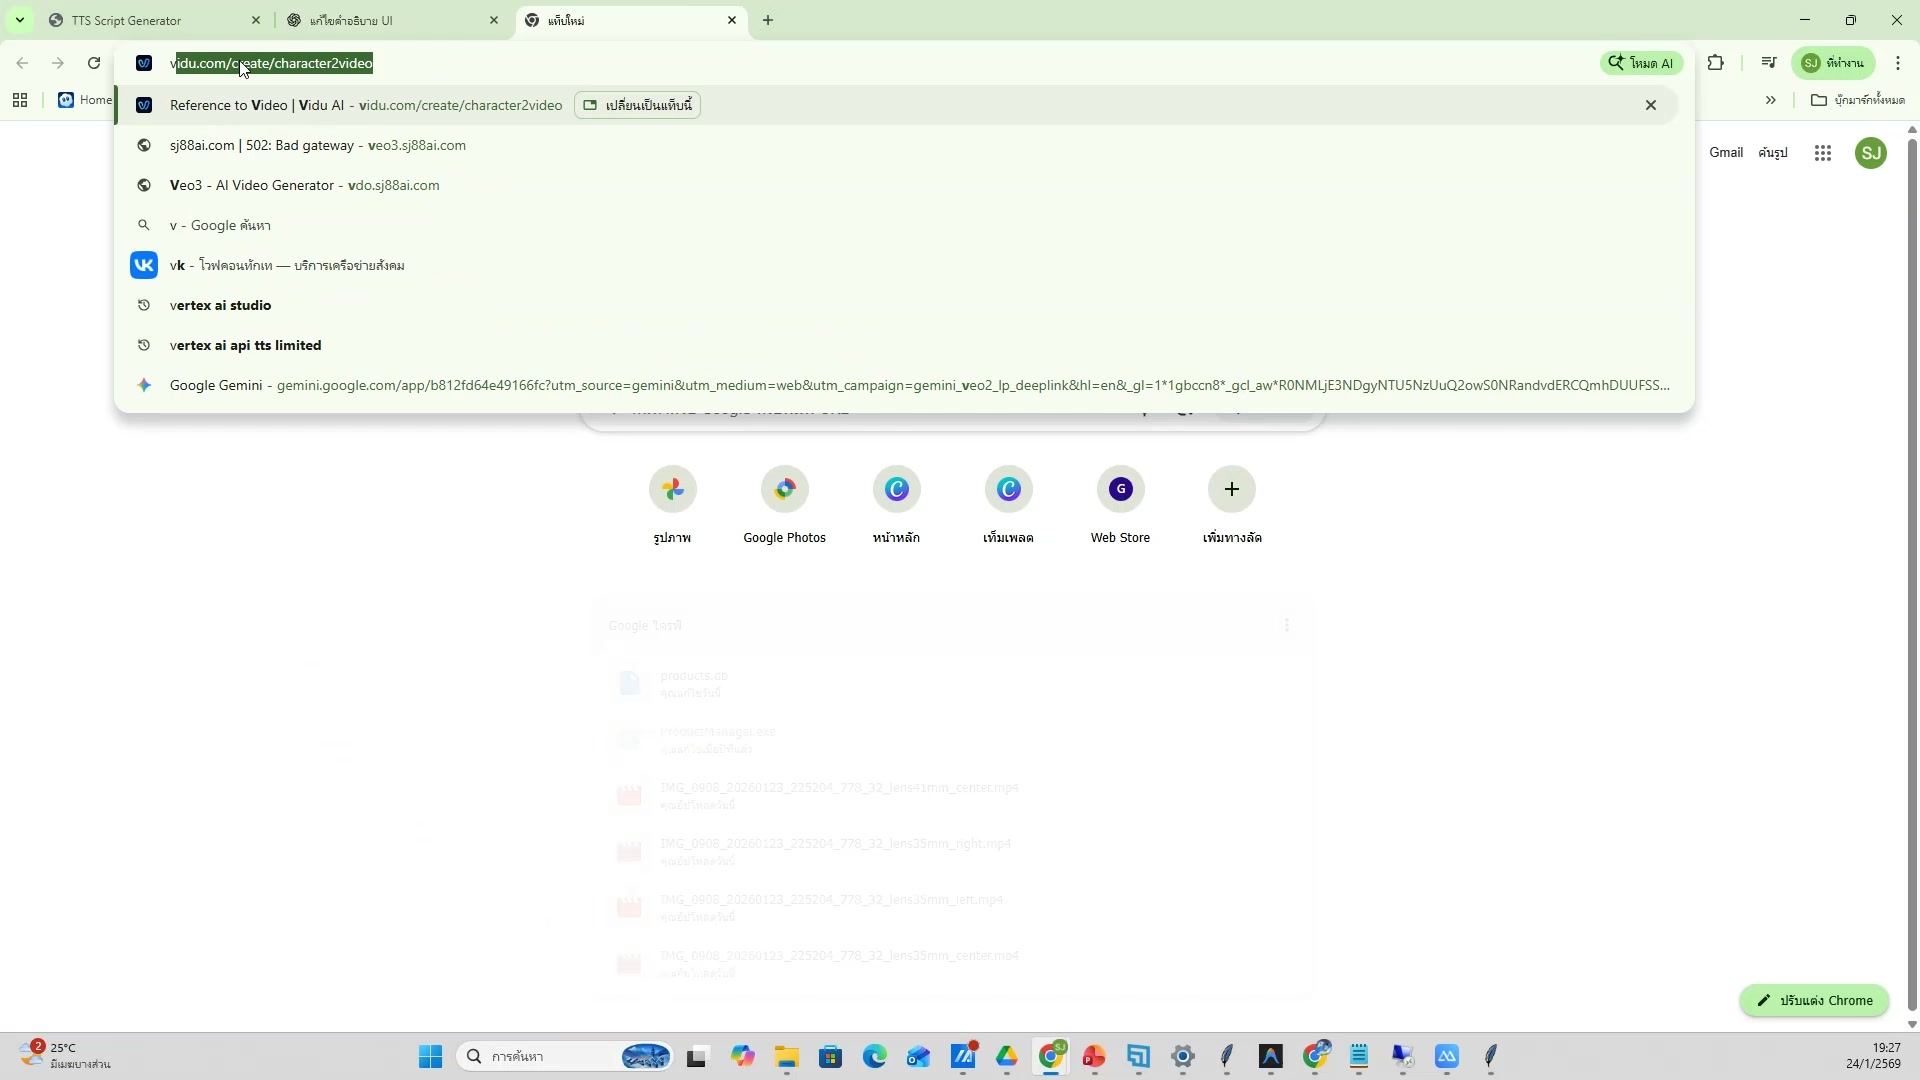Screen dimensions: 1920x1080
Task: Open the AI Mode search icon
Action: click(1641, 62)
